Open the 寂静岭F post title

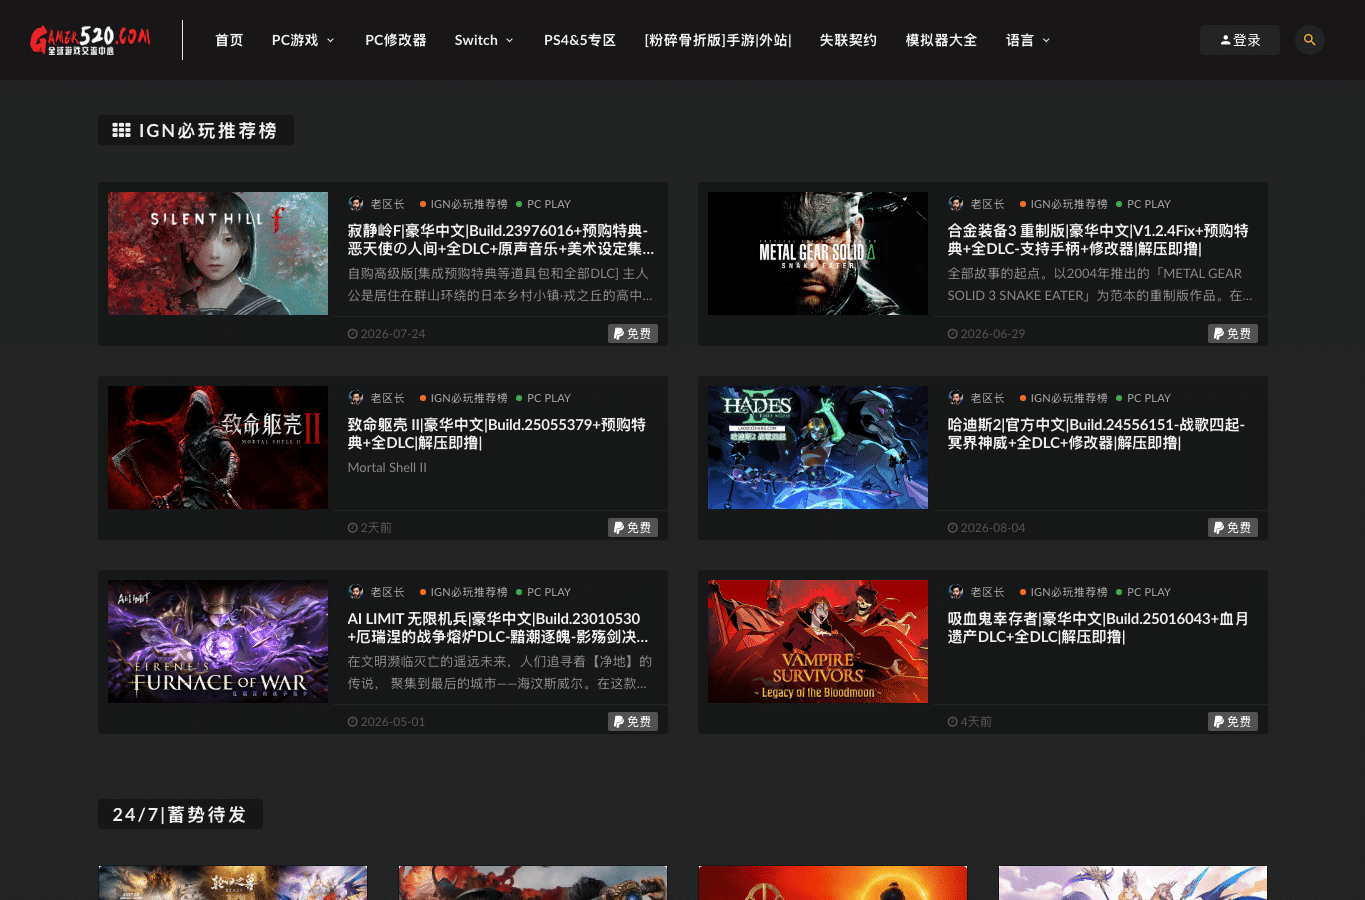tap(501, 239)
